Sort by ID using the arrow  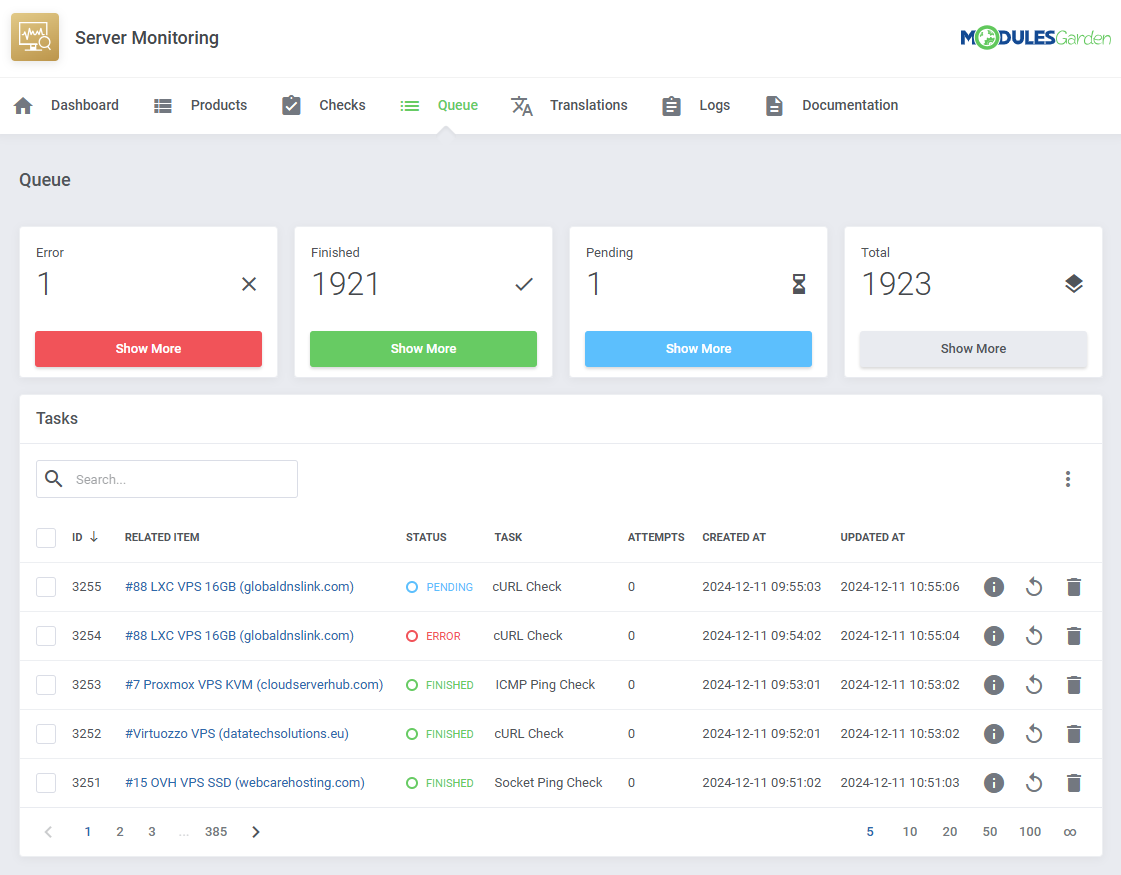pos(94,537)
